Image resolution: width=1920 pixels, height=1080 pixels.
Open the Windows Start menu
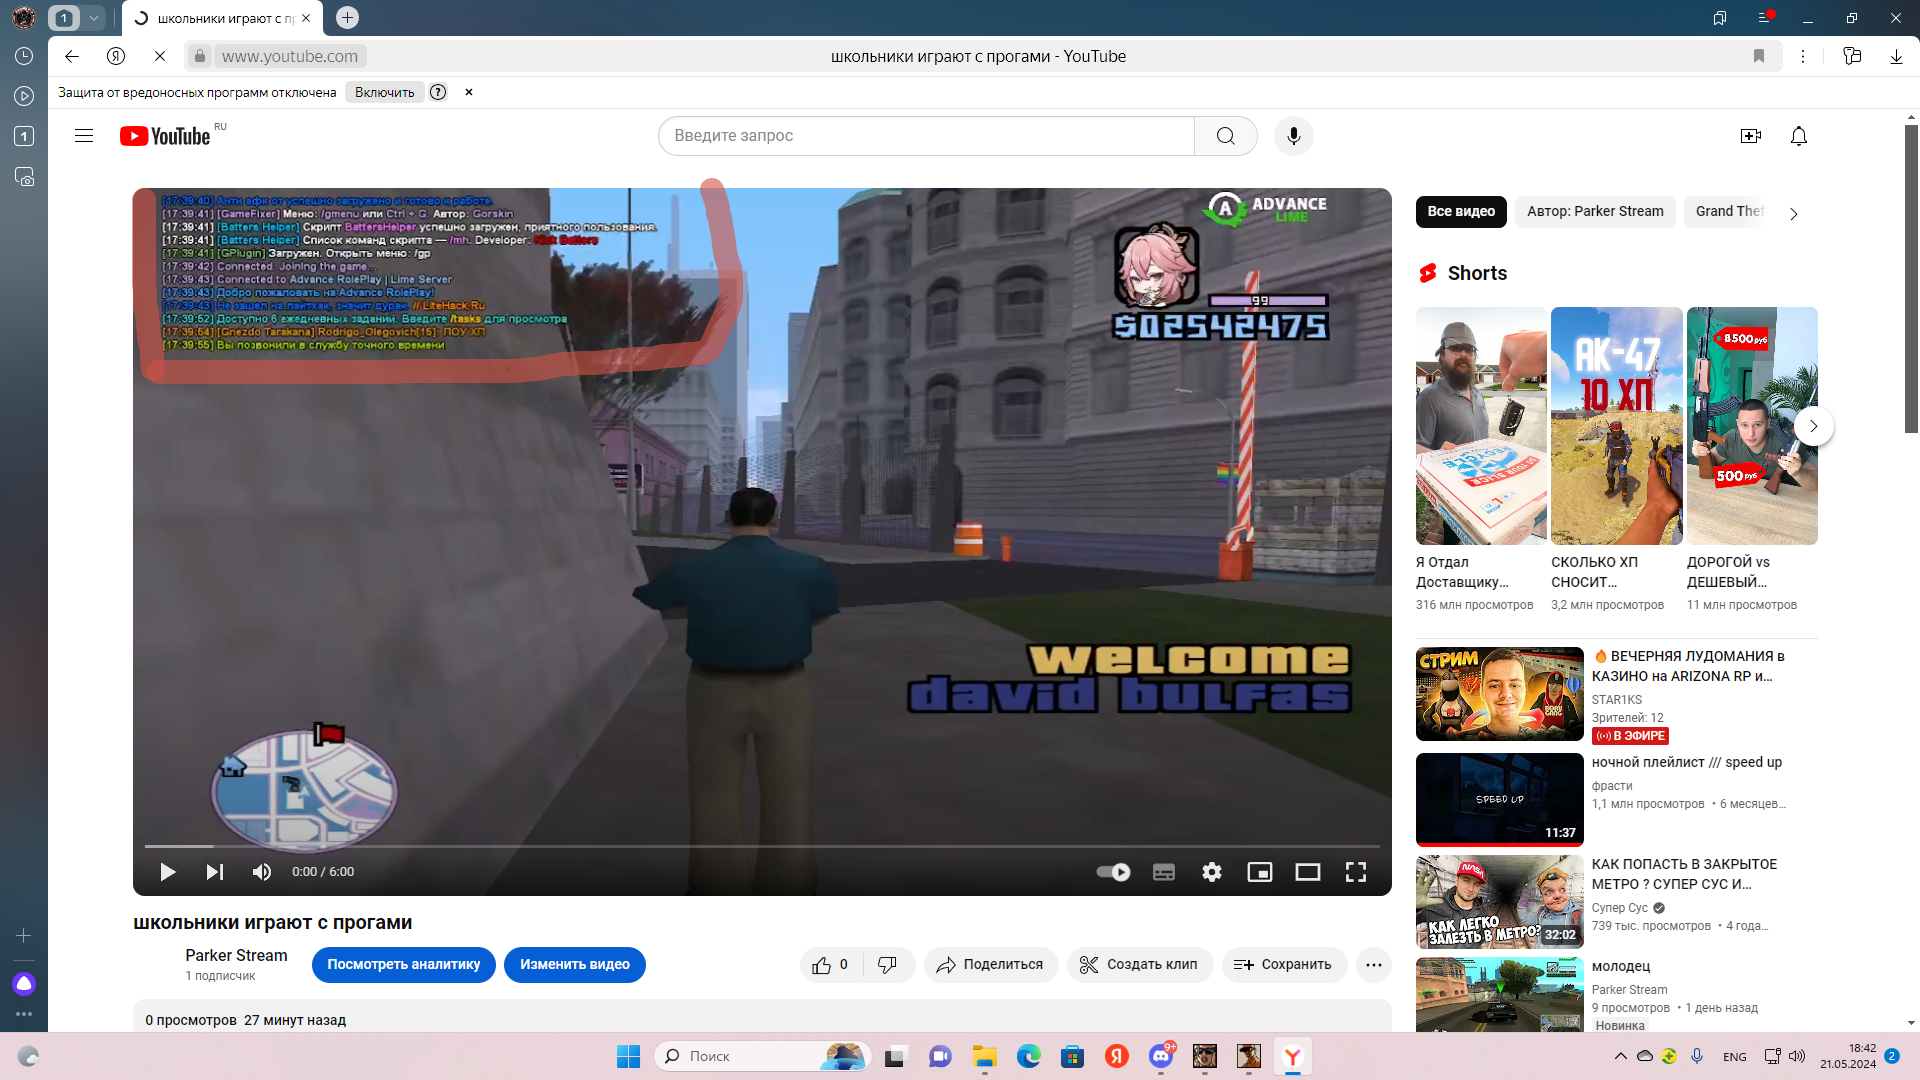[x=628, y=1057]
